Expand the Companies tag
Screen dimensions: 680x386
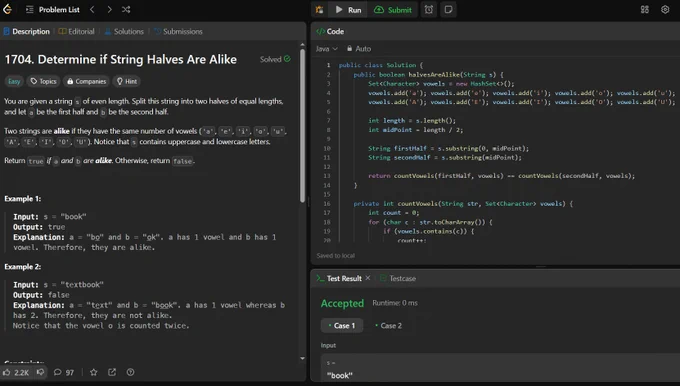pos(86,81)
